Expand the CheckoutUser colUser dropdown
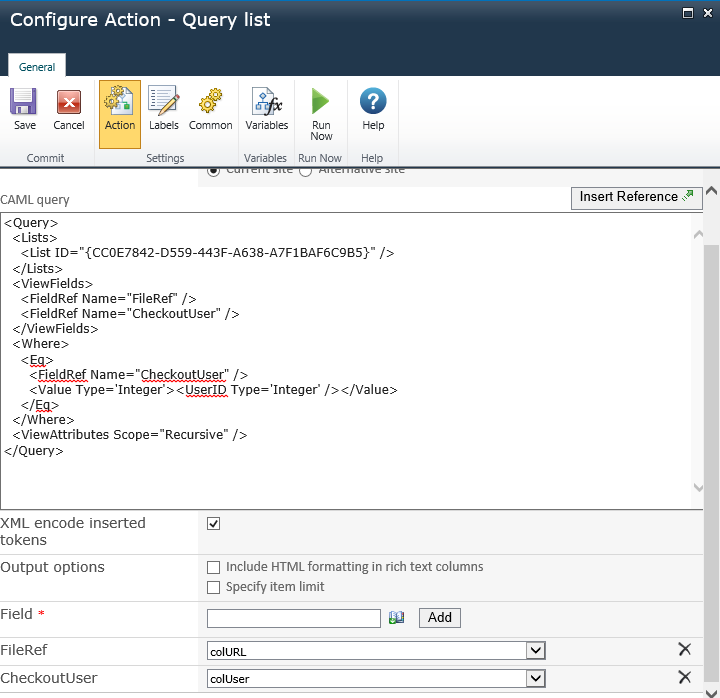 coord(536,678)
